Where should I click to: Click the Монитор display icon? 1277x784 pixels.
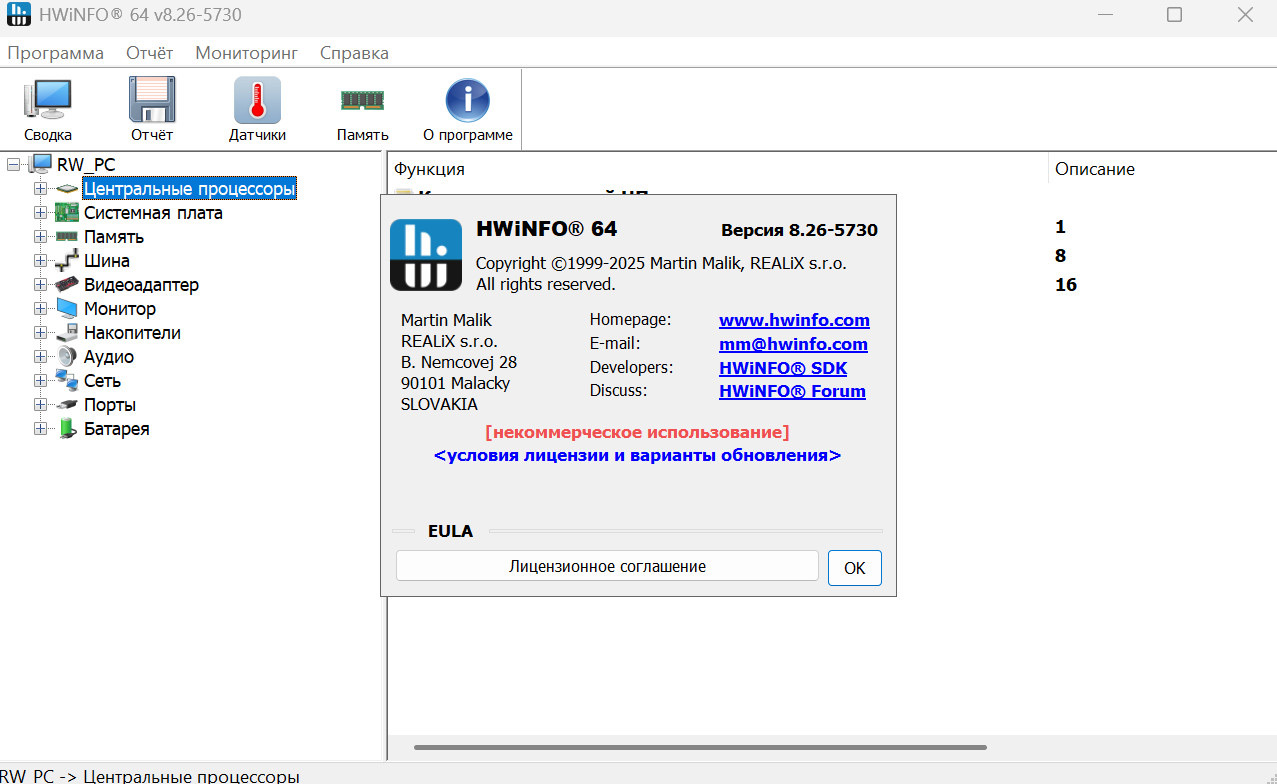pos(67,309)
